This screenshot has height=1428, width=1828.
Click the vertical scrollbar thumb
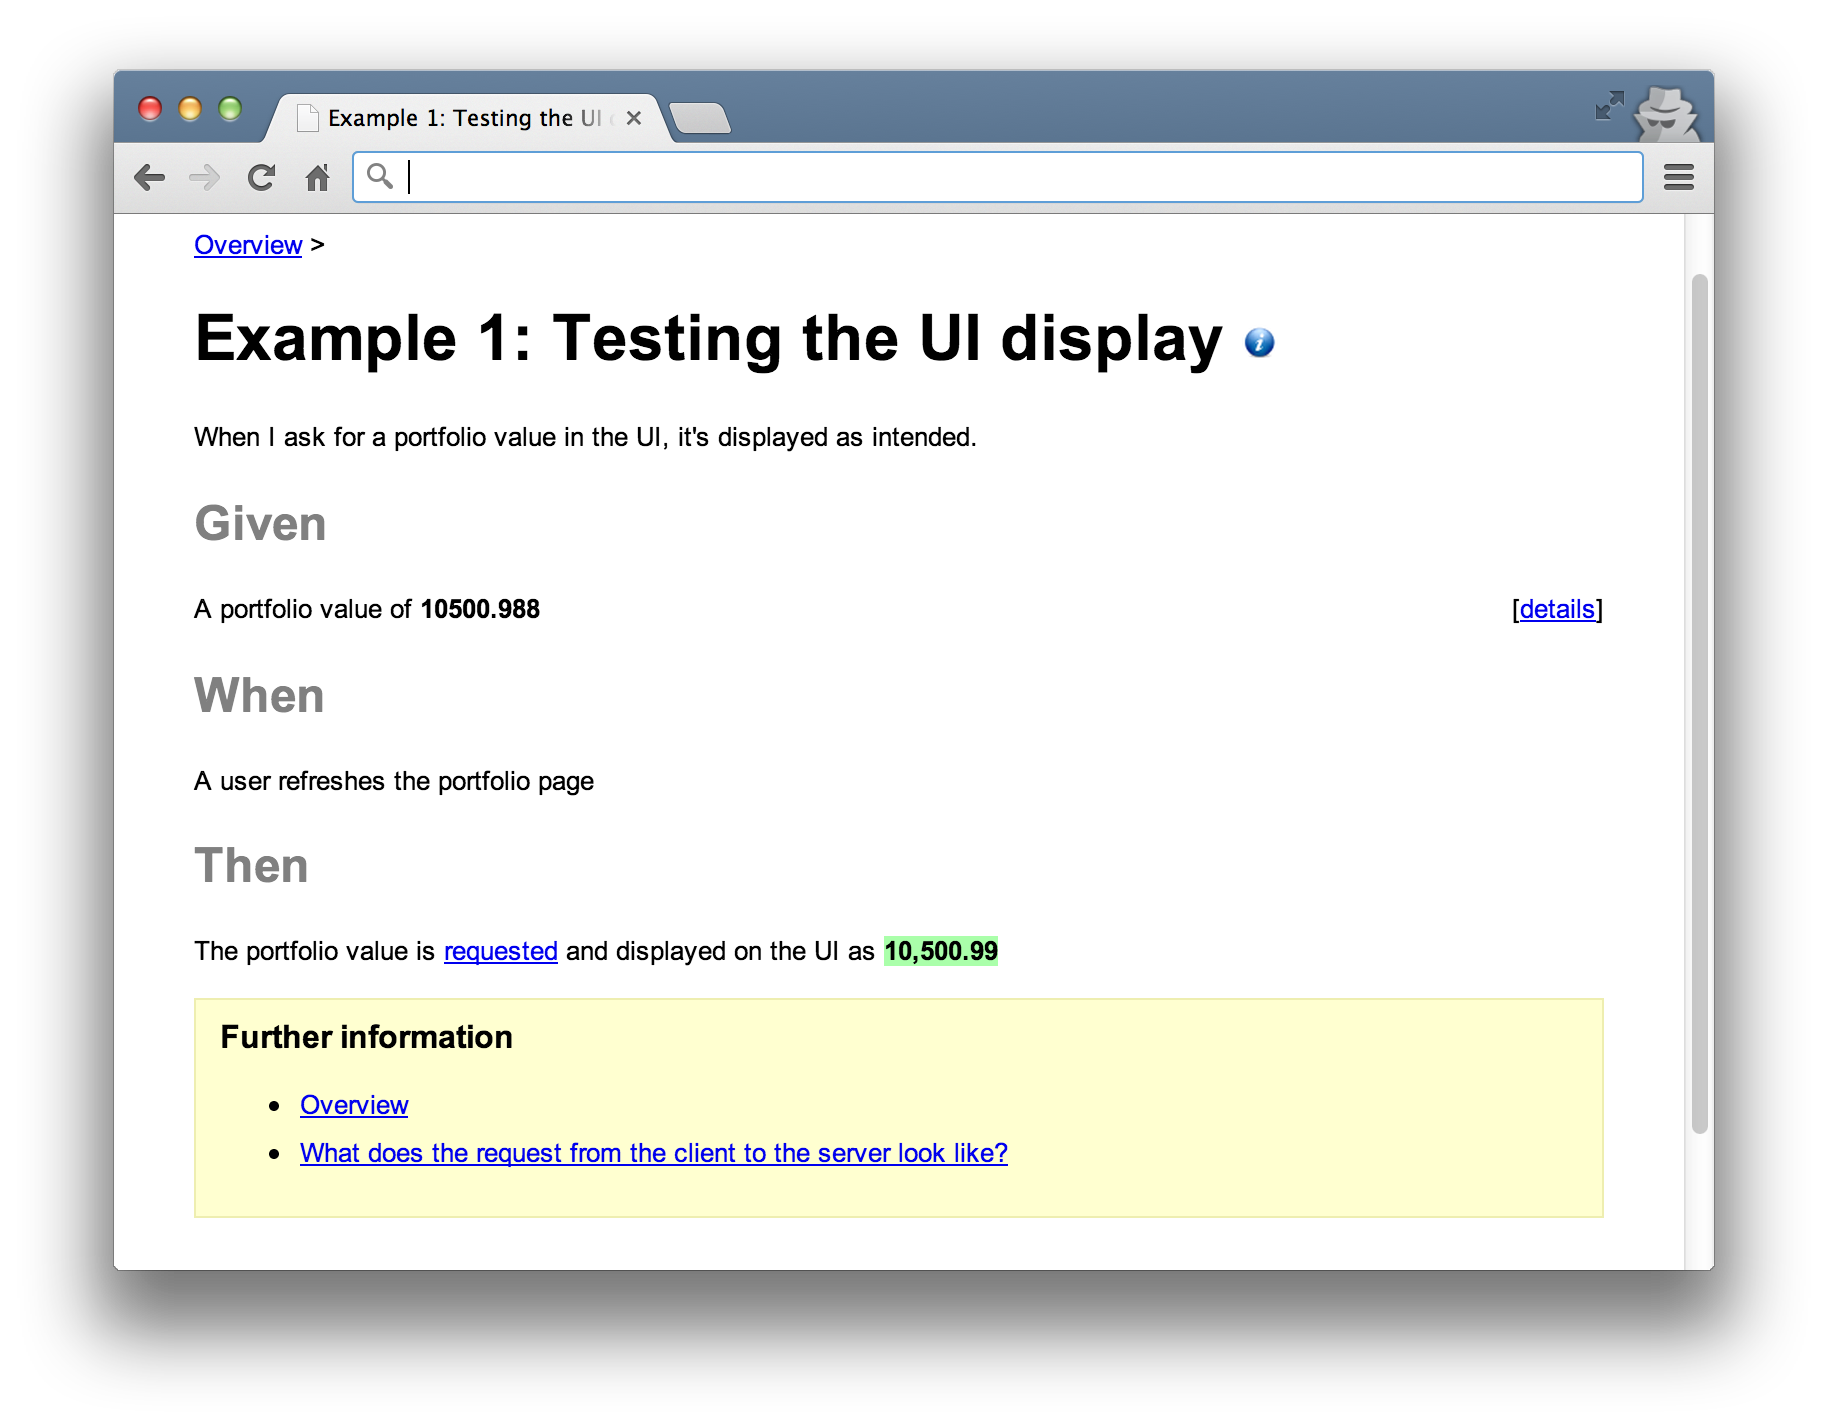pos(1699,700)
